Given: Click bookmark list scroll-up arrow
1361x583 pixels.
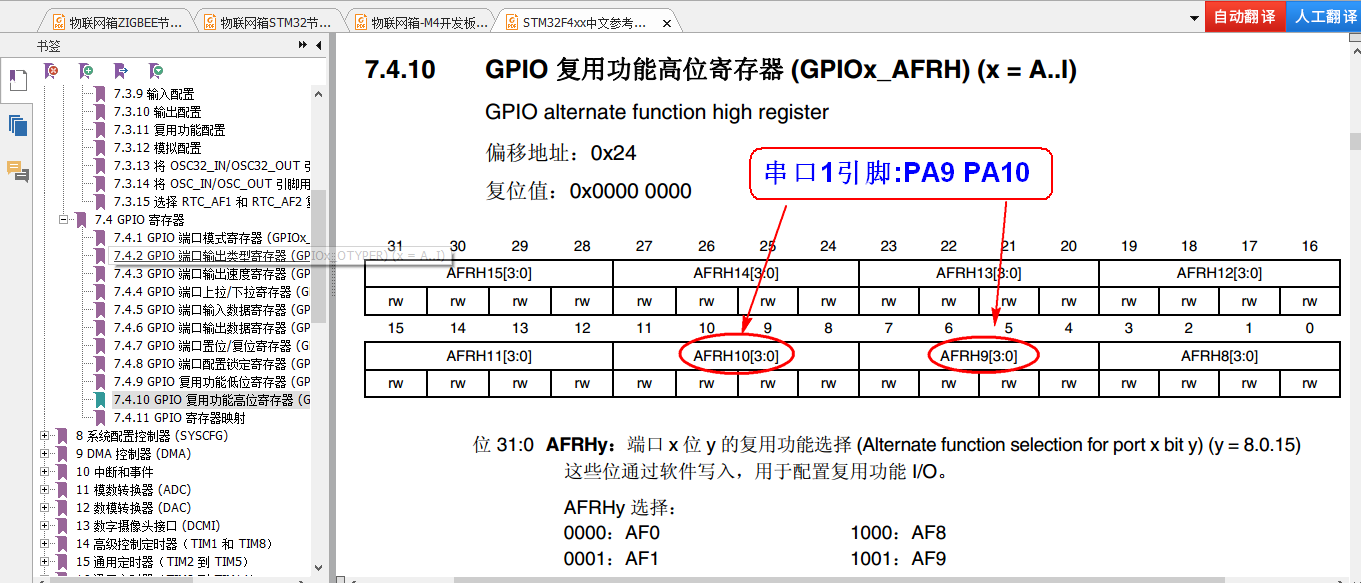Looking at the screenshot, I should (x=320, y=94).
